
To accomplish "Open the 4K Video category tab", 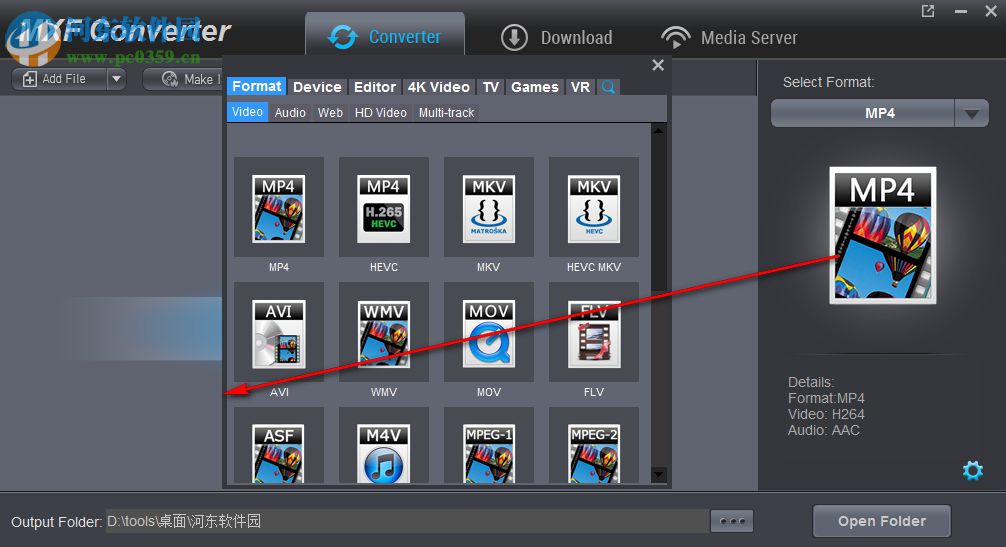I will [x=439, y=87].
